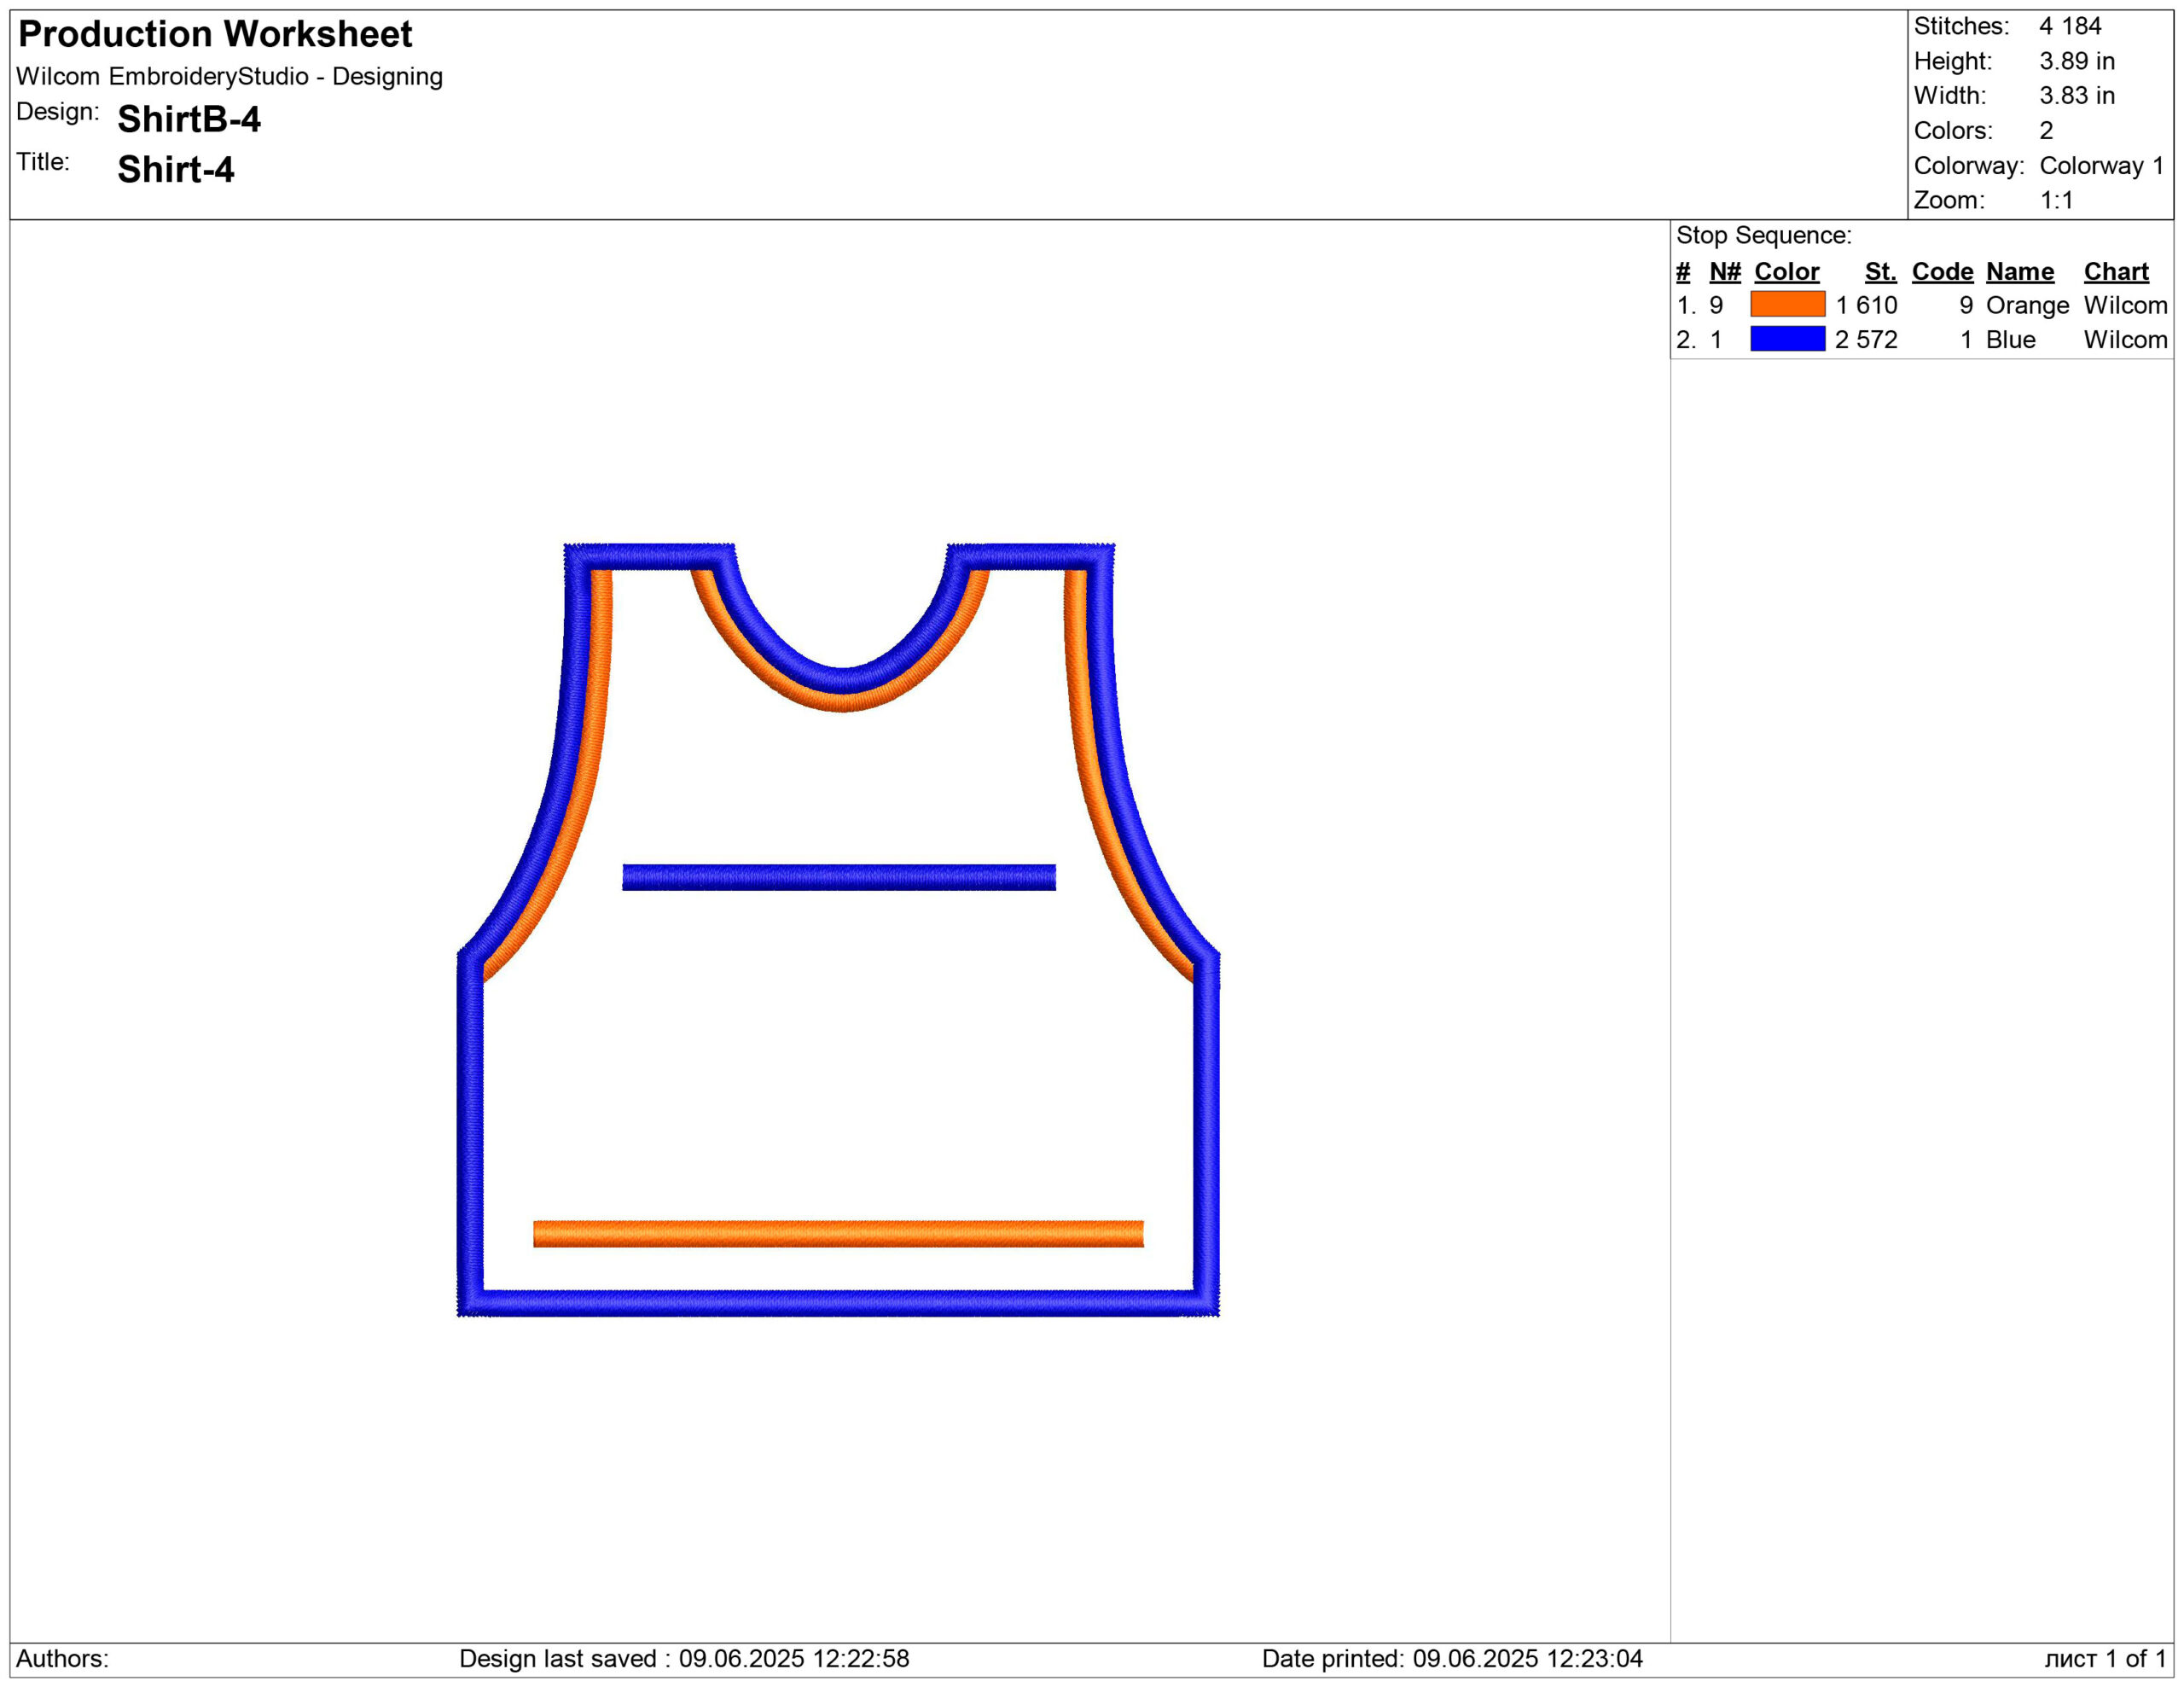Click the Shirt-4 title text
The width and height of the screenshot is (2184, 1681).
[176, 169]
